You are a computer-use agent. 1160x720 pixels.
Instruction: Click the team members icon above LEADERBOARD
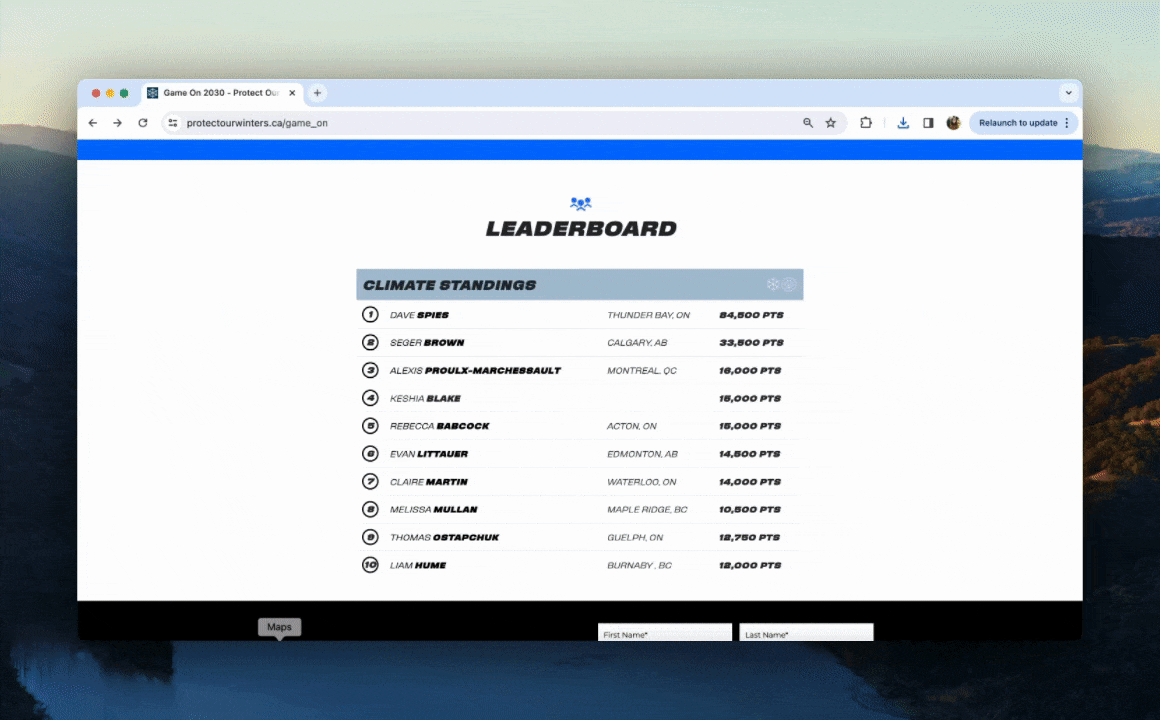coord(580,203)
